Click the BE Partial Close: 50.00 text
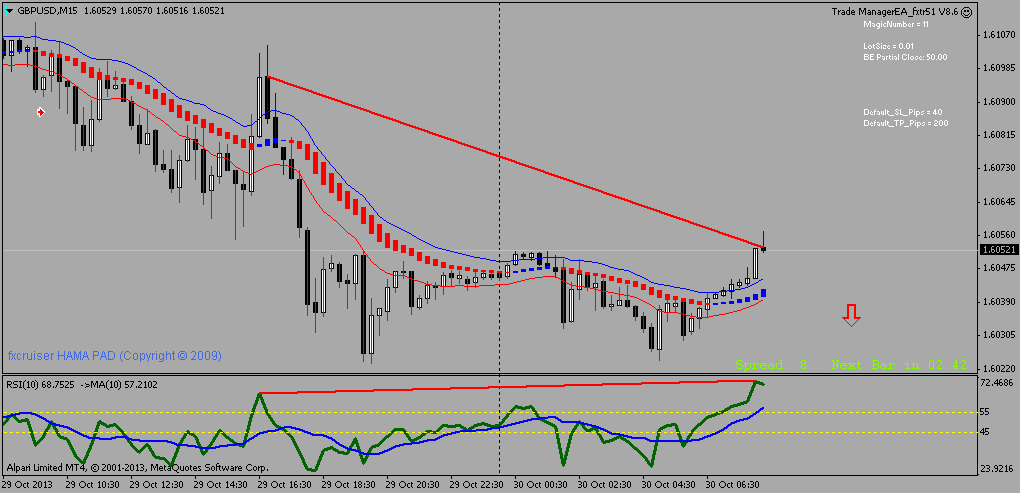This screenshot has width=1020, height=493. tap(905, 57)
